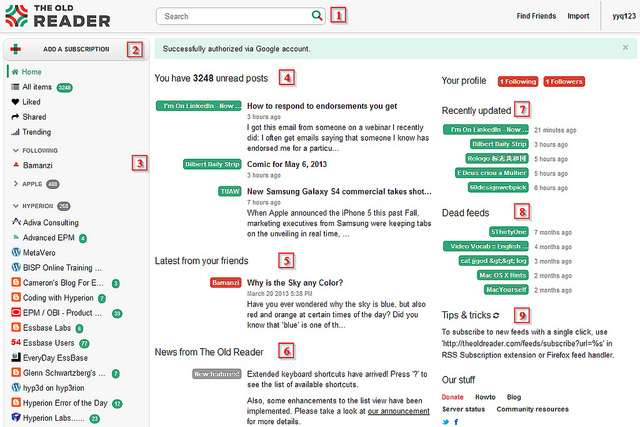Click the Essbase Users 54 favicon
The height and width of the screenshot is (427, 640).
pos(16,342)
